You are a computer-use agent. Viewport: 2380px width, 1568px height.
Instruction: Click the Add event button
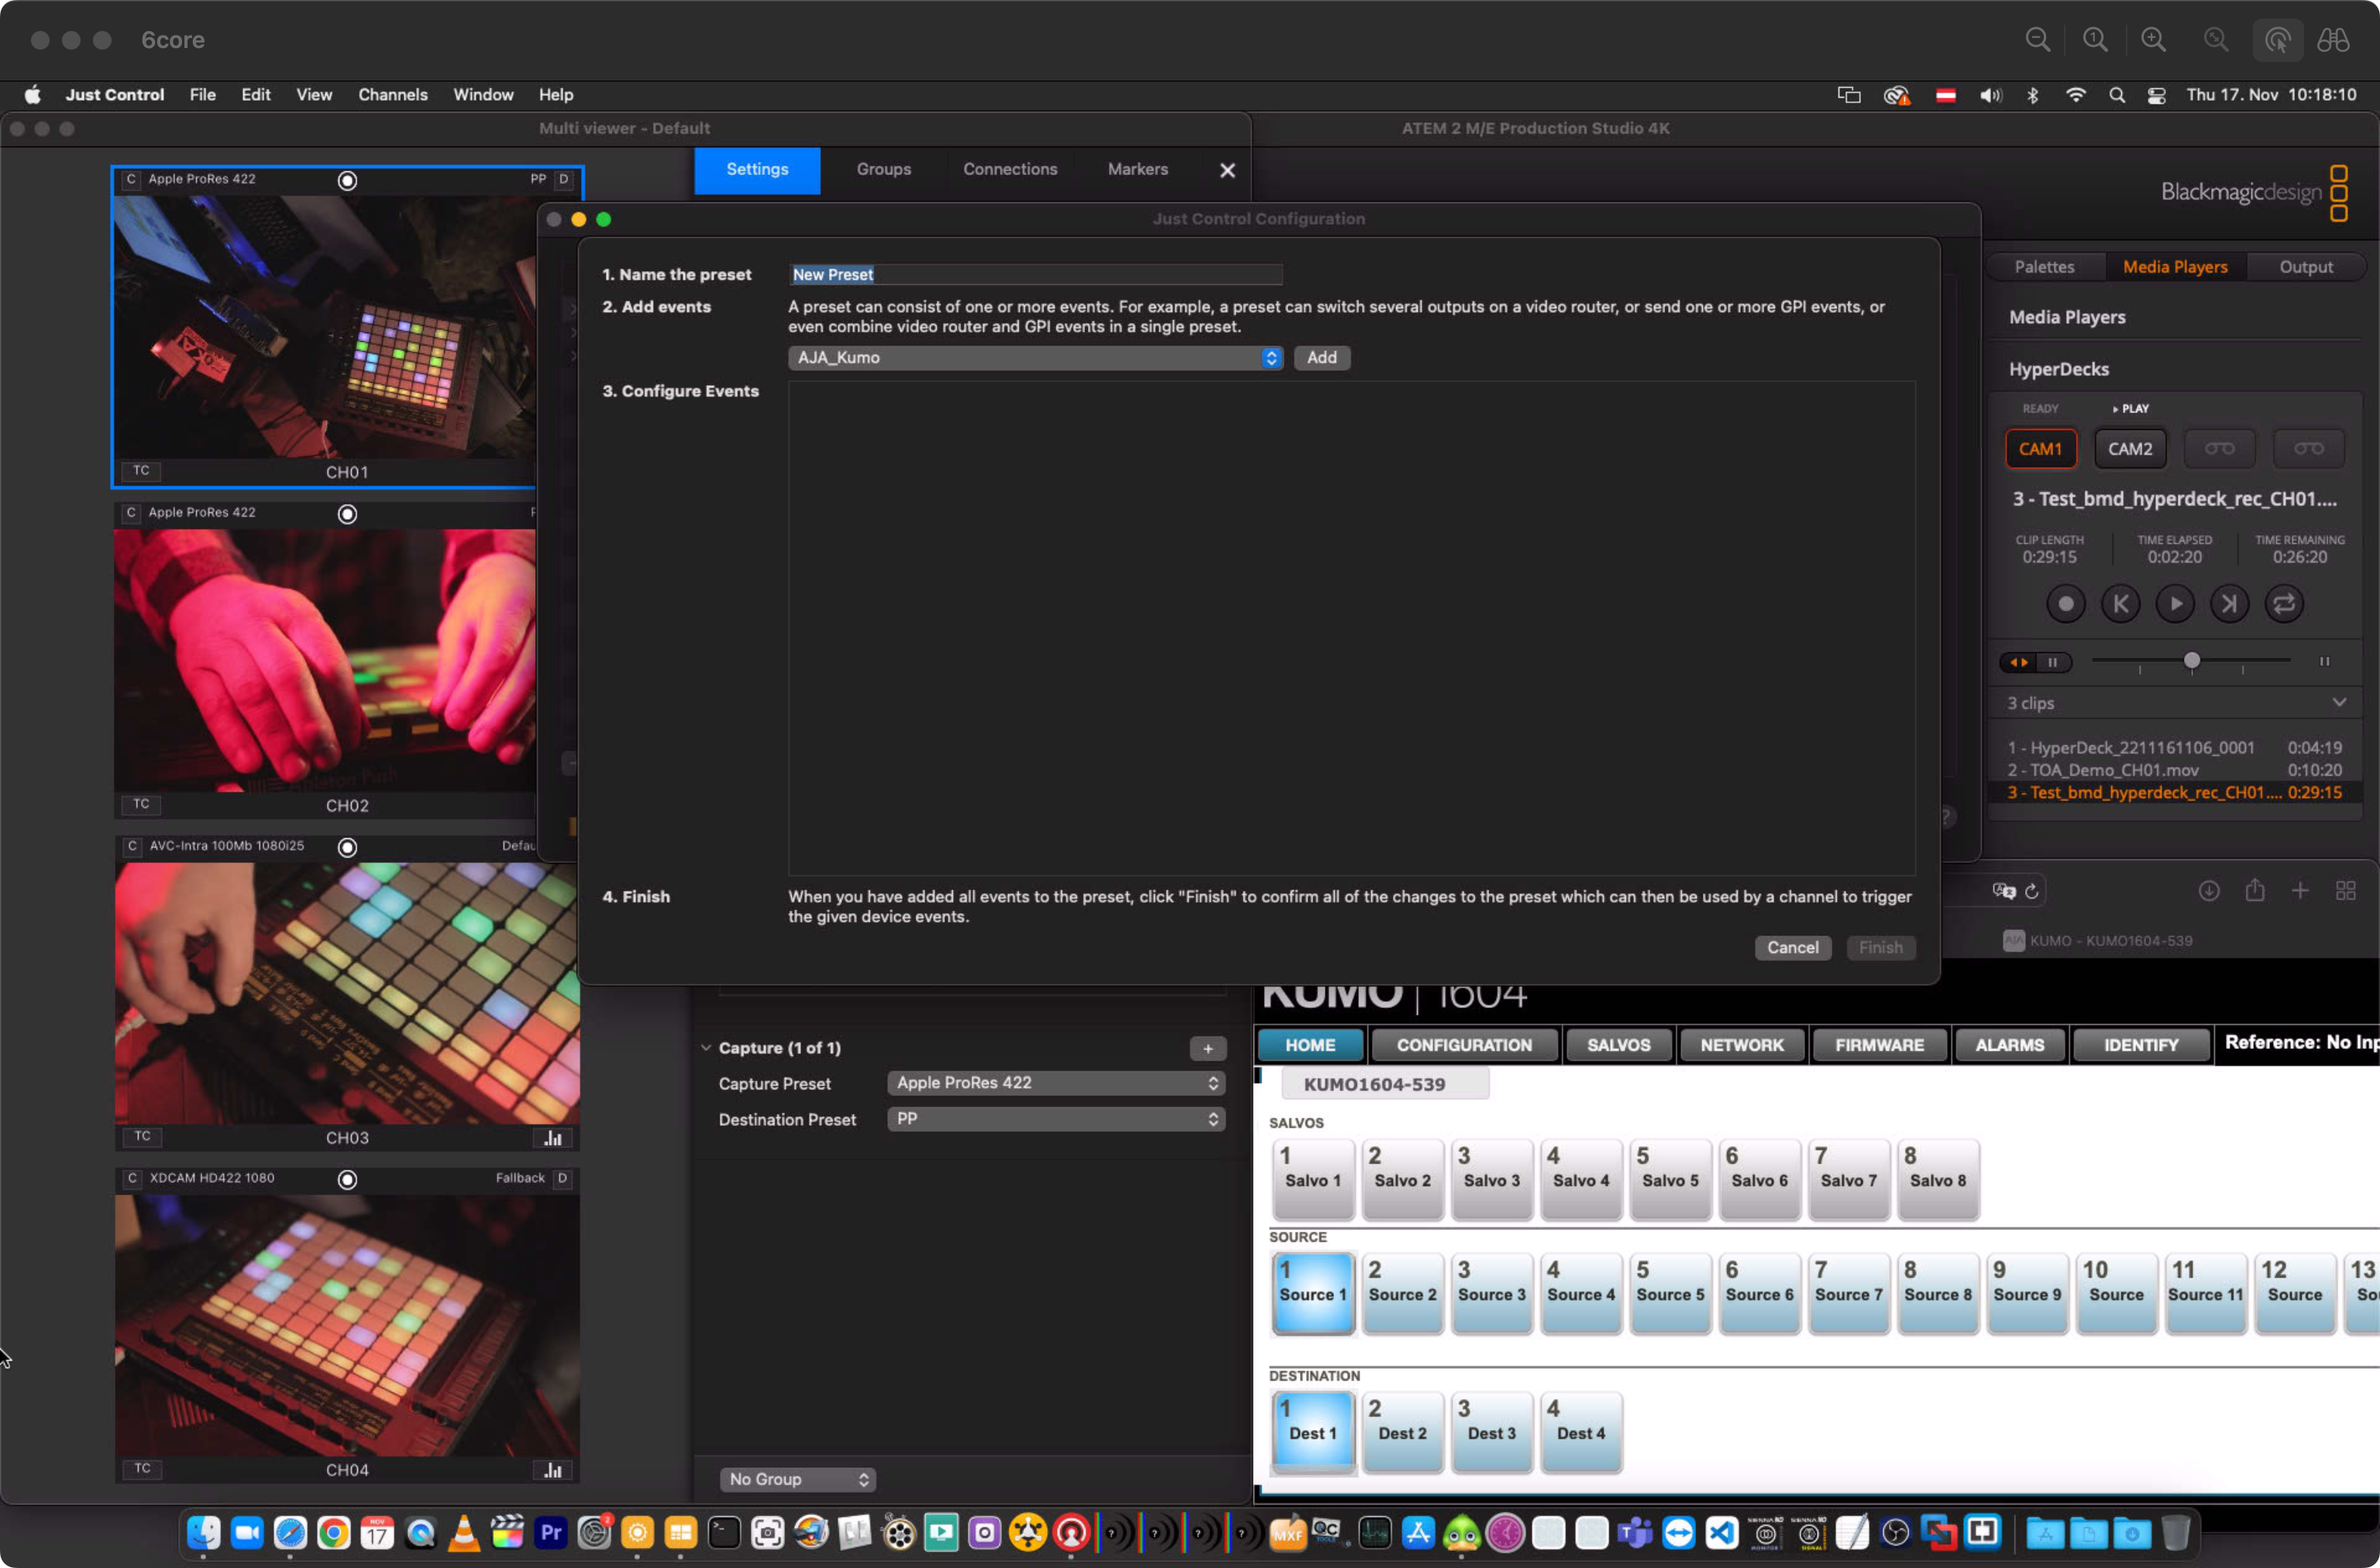(1321, 358)
